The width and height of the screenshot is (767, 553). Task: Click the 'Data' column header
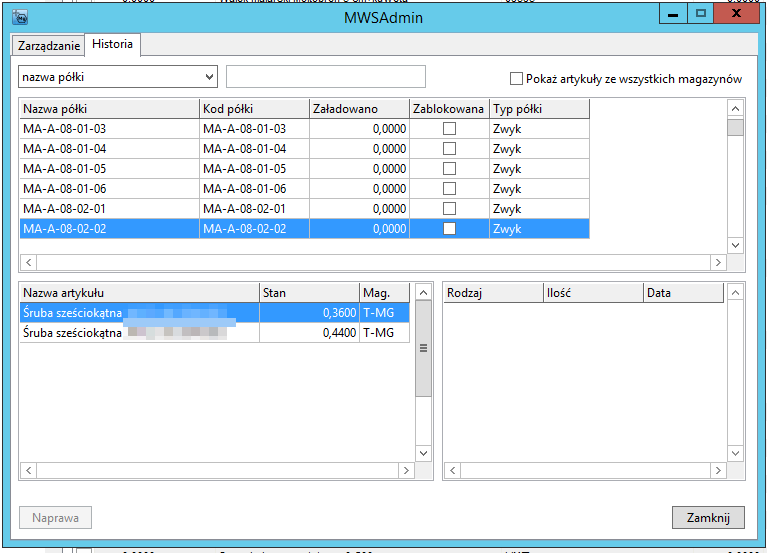[x=683, y=292]
